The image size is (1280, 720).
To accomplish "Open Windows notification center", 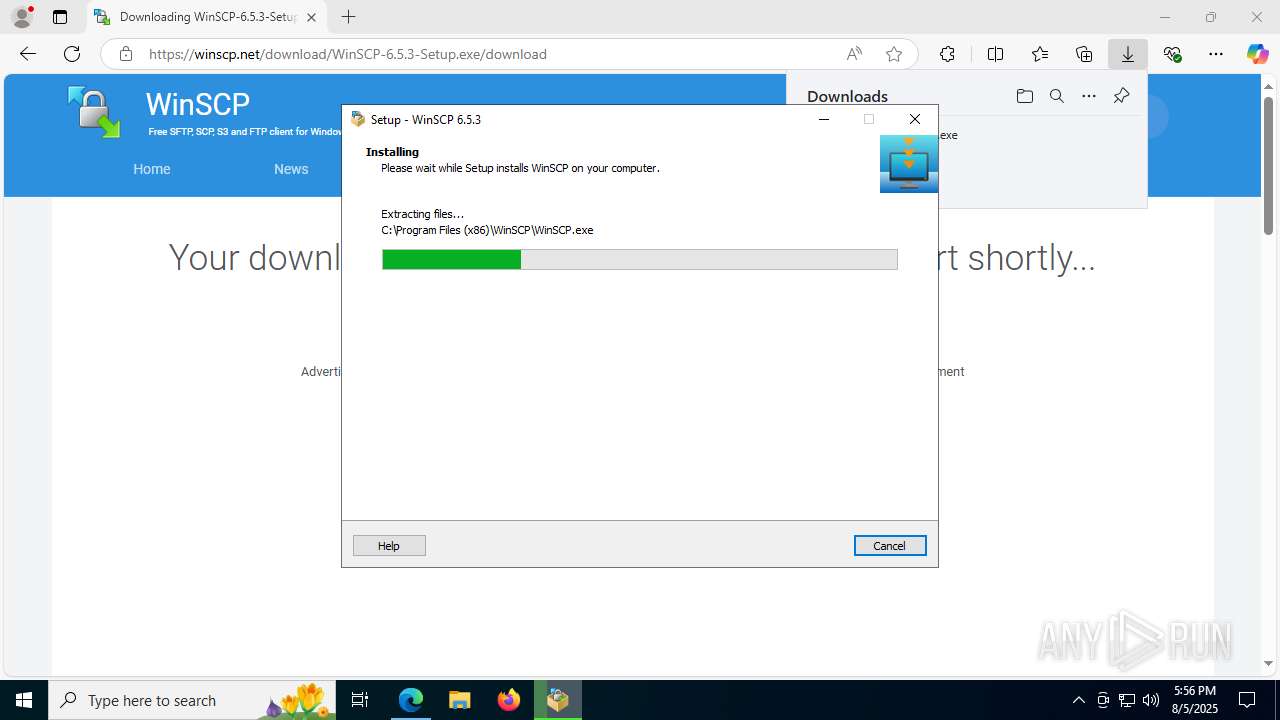I will tap(1248, 700).
